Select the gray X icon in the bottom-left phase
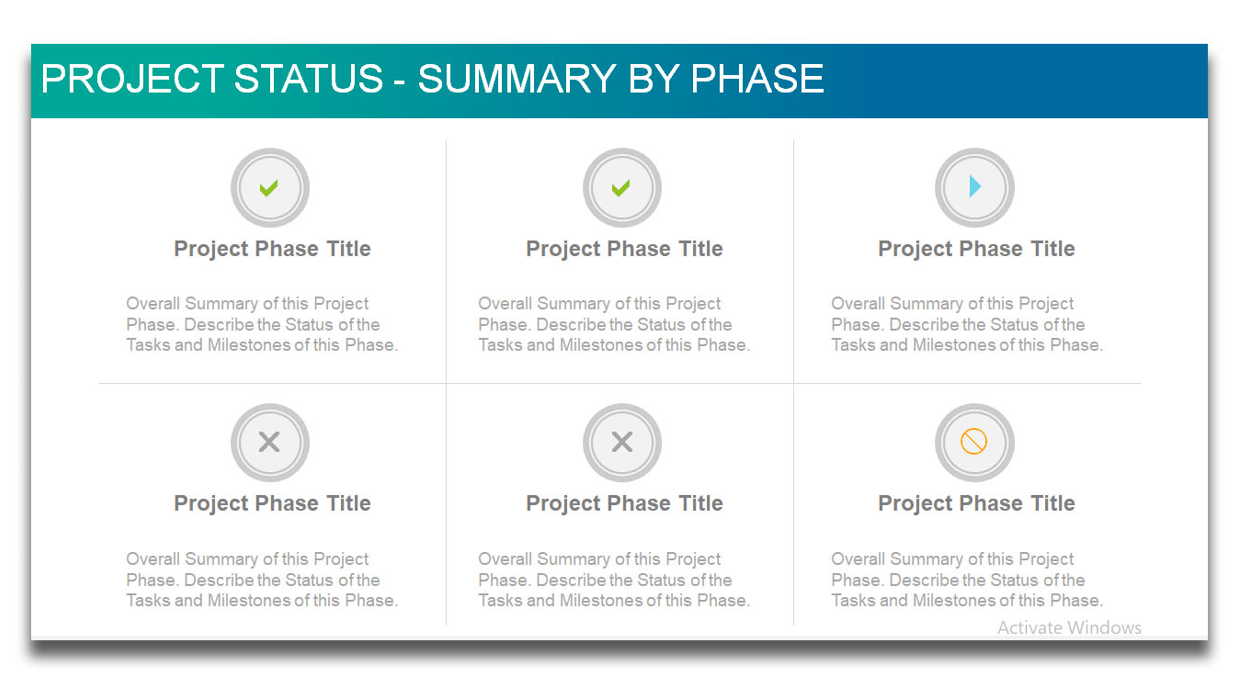 tap(269, 443)
